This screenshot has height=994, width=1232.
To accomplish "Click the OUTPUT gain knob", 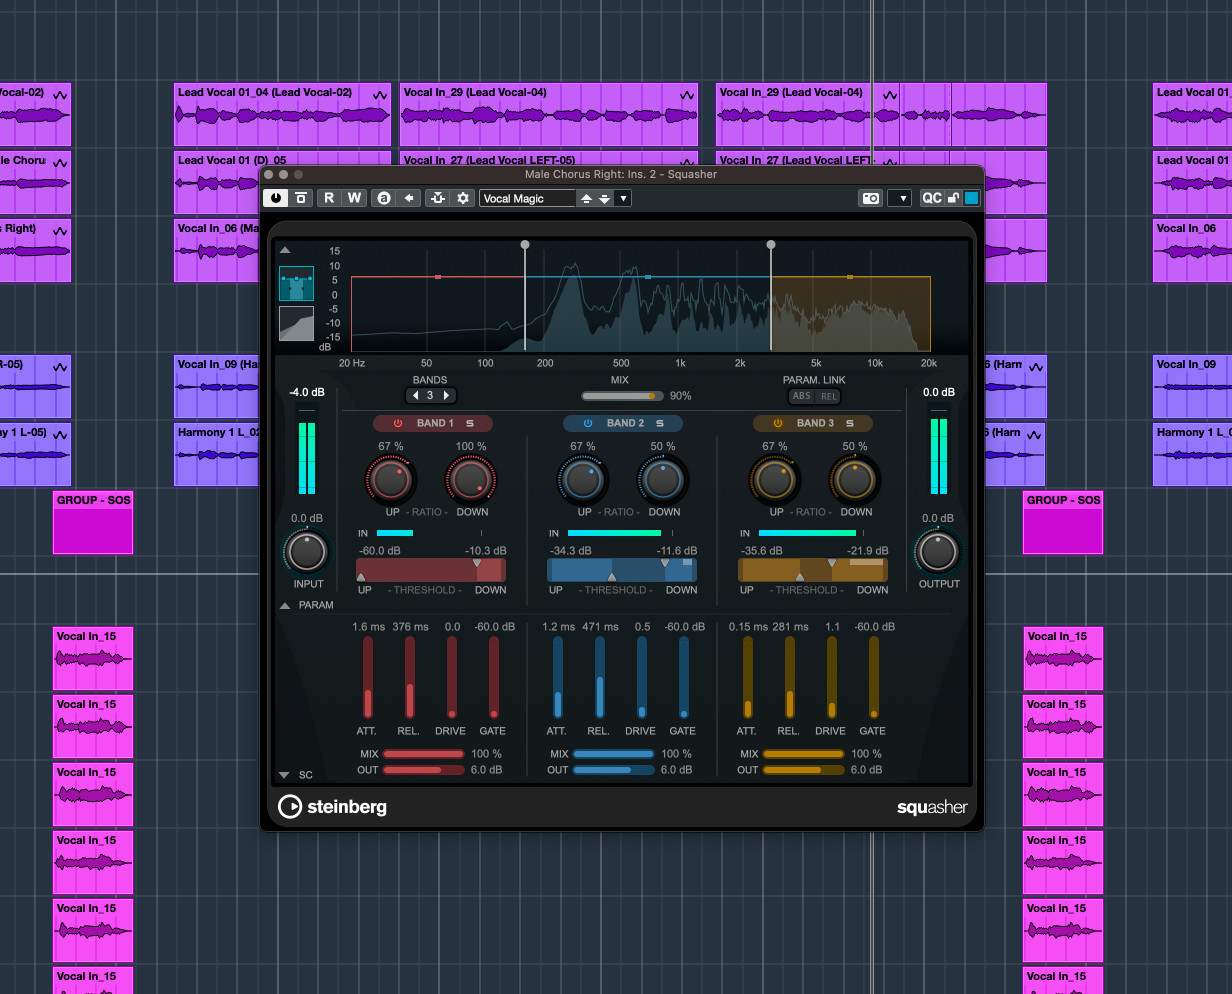I will [x=938, y=551].
